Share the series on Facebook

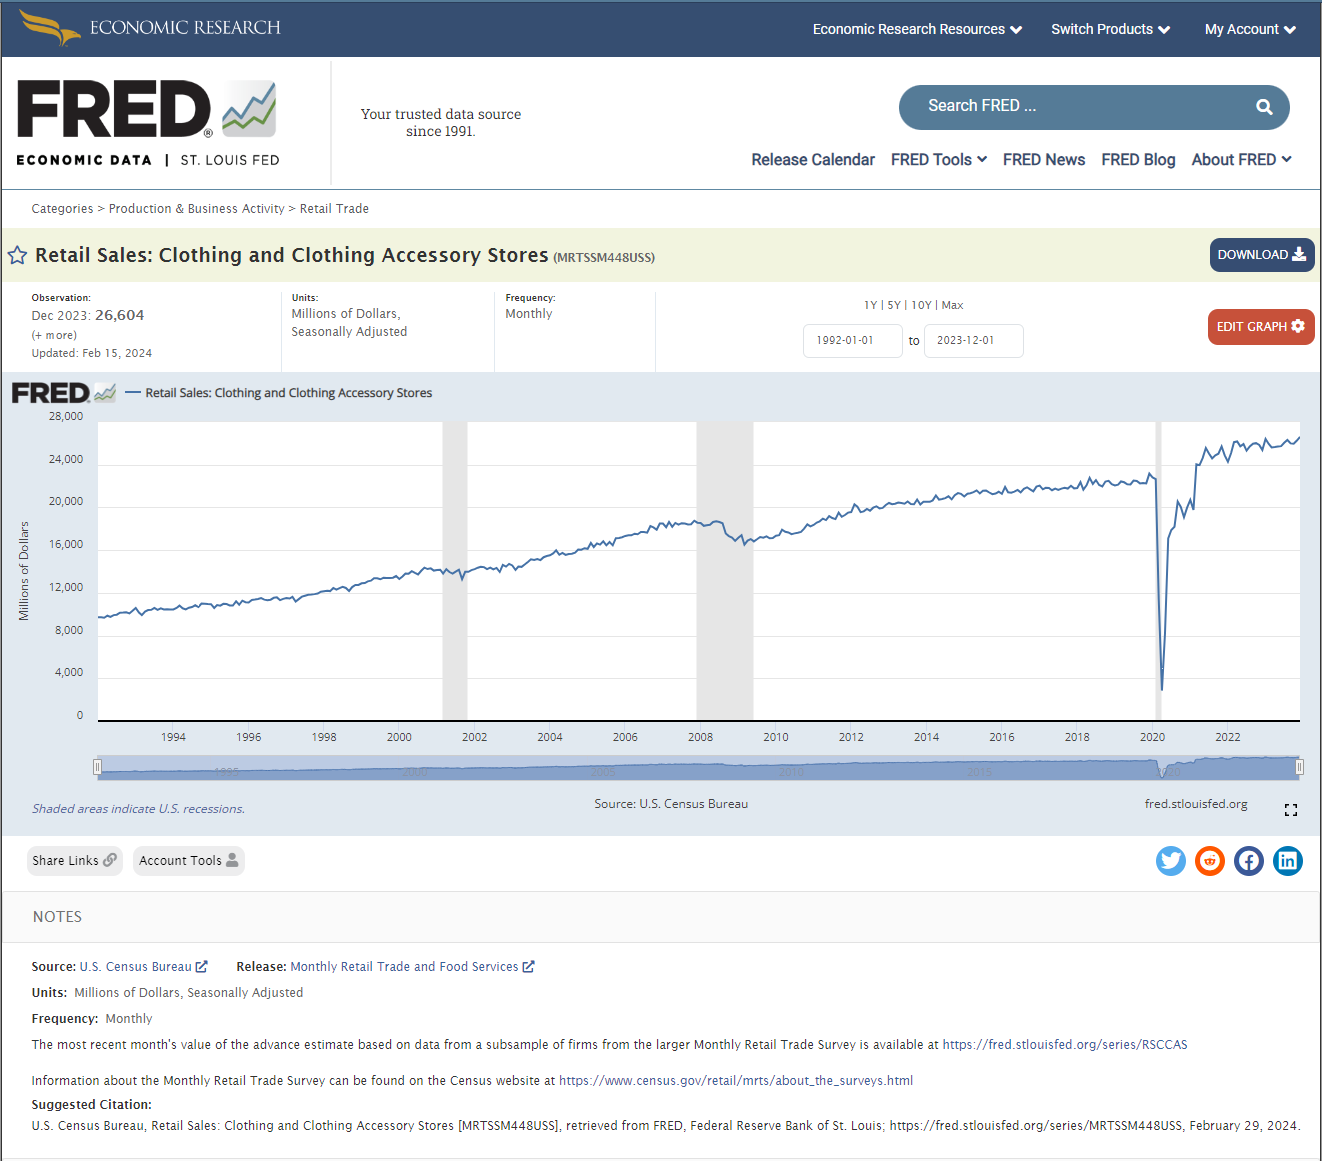tap(1248, 860)
